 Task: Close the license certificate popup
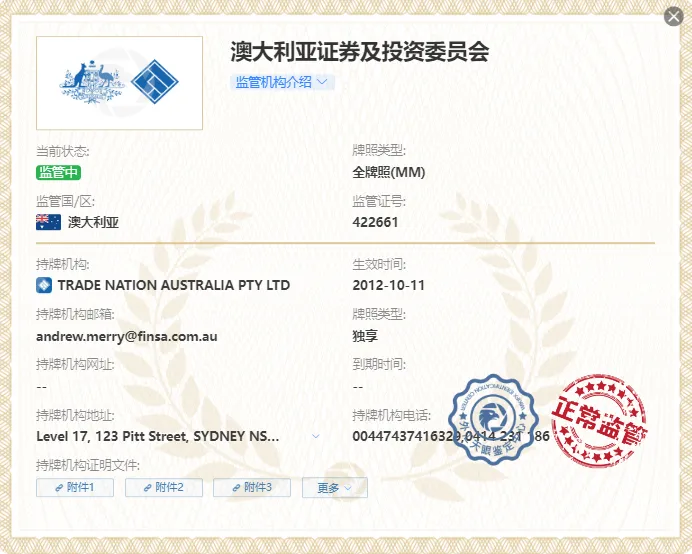[673, 16]
